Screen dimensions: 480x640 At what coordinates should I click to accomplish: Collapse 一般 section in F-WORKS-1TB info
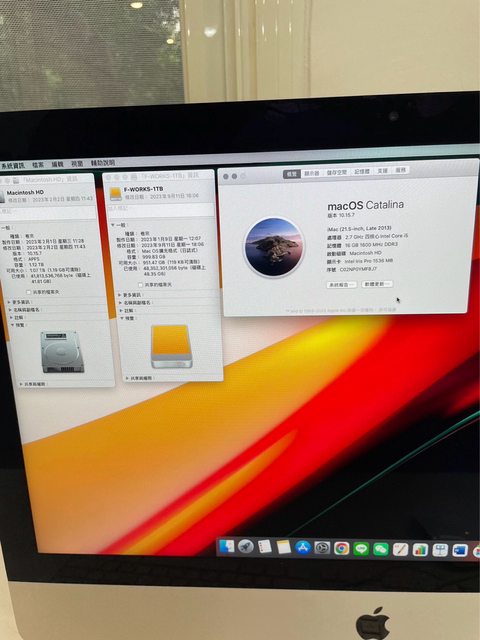[x=112, y=225]
